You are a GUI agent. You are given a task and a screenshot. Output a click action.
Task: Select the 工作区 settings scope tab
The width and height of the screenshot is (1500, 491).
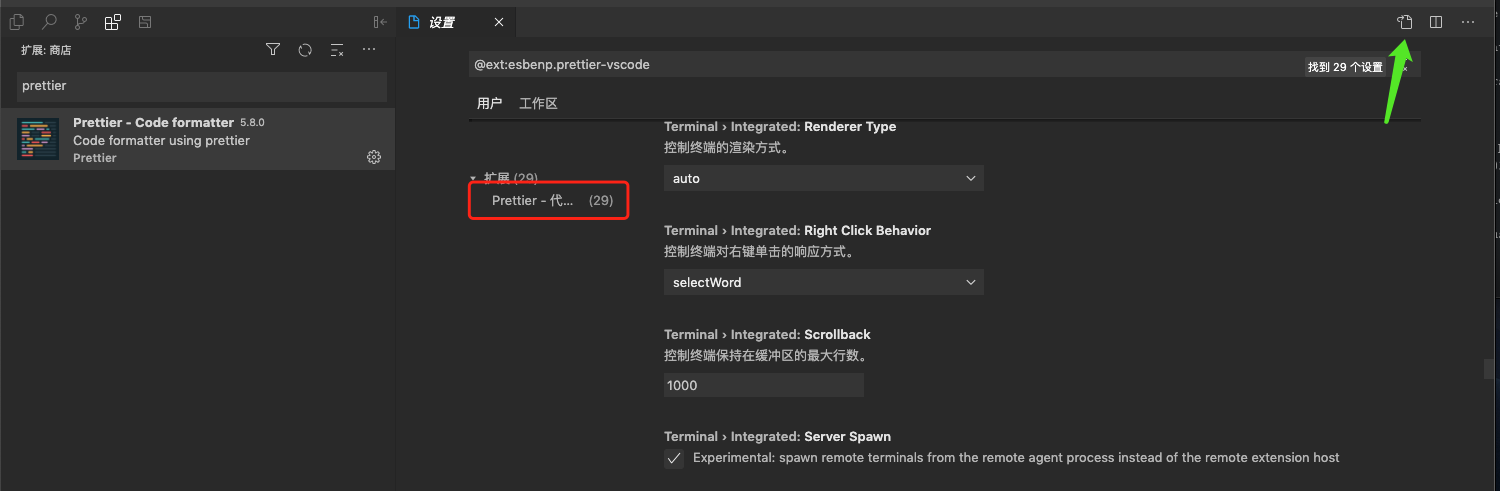tap(538, 103)
